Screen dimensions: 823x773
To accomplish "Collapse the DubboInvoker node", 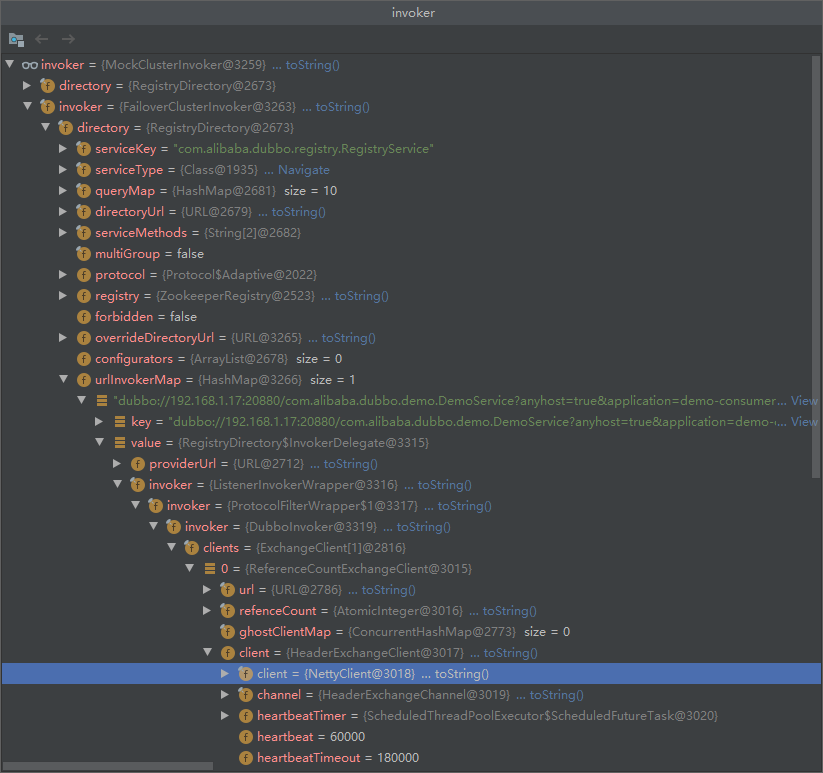I will (153, 526).
